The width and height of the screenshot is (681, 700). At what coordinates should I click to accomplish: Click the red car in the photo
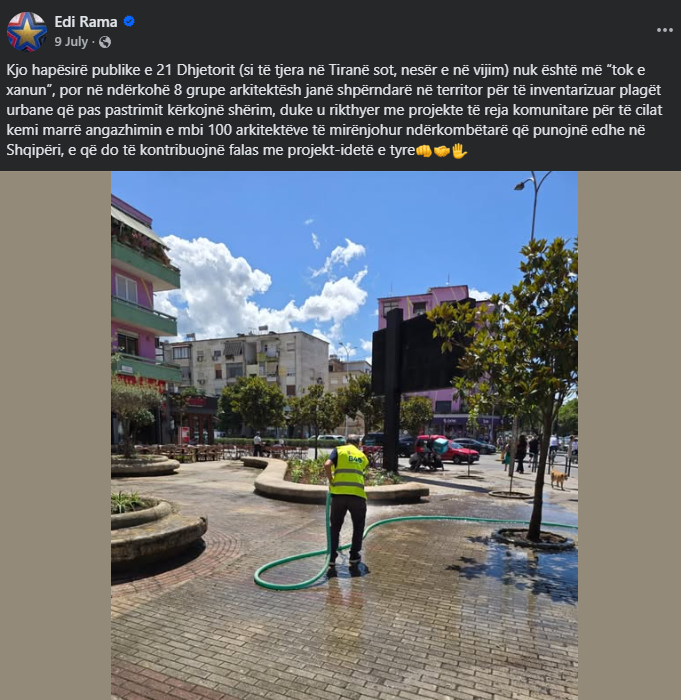pos(447,450)
